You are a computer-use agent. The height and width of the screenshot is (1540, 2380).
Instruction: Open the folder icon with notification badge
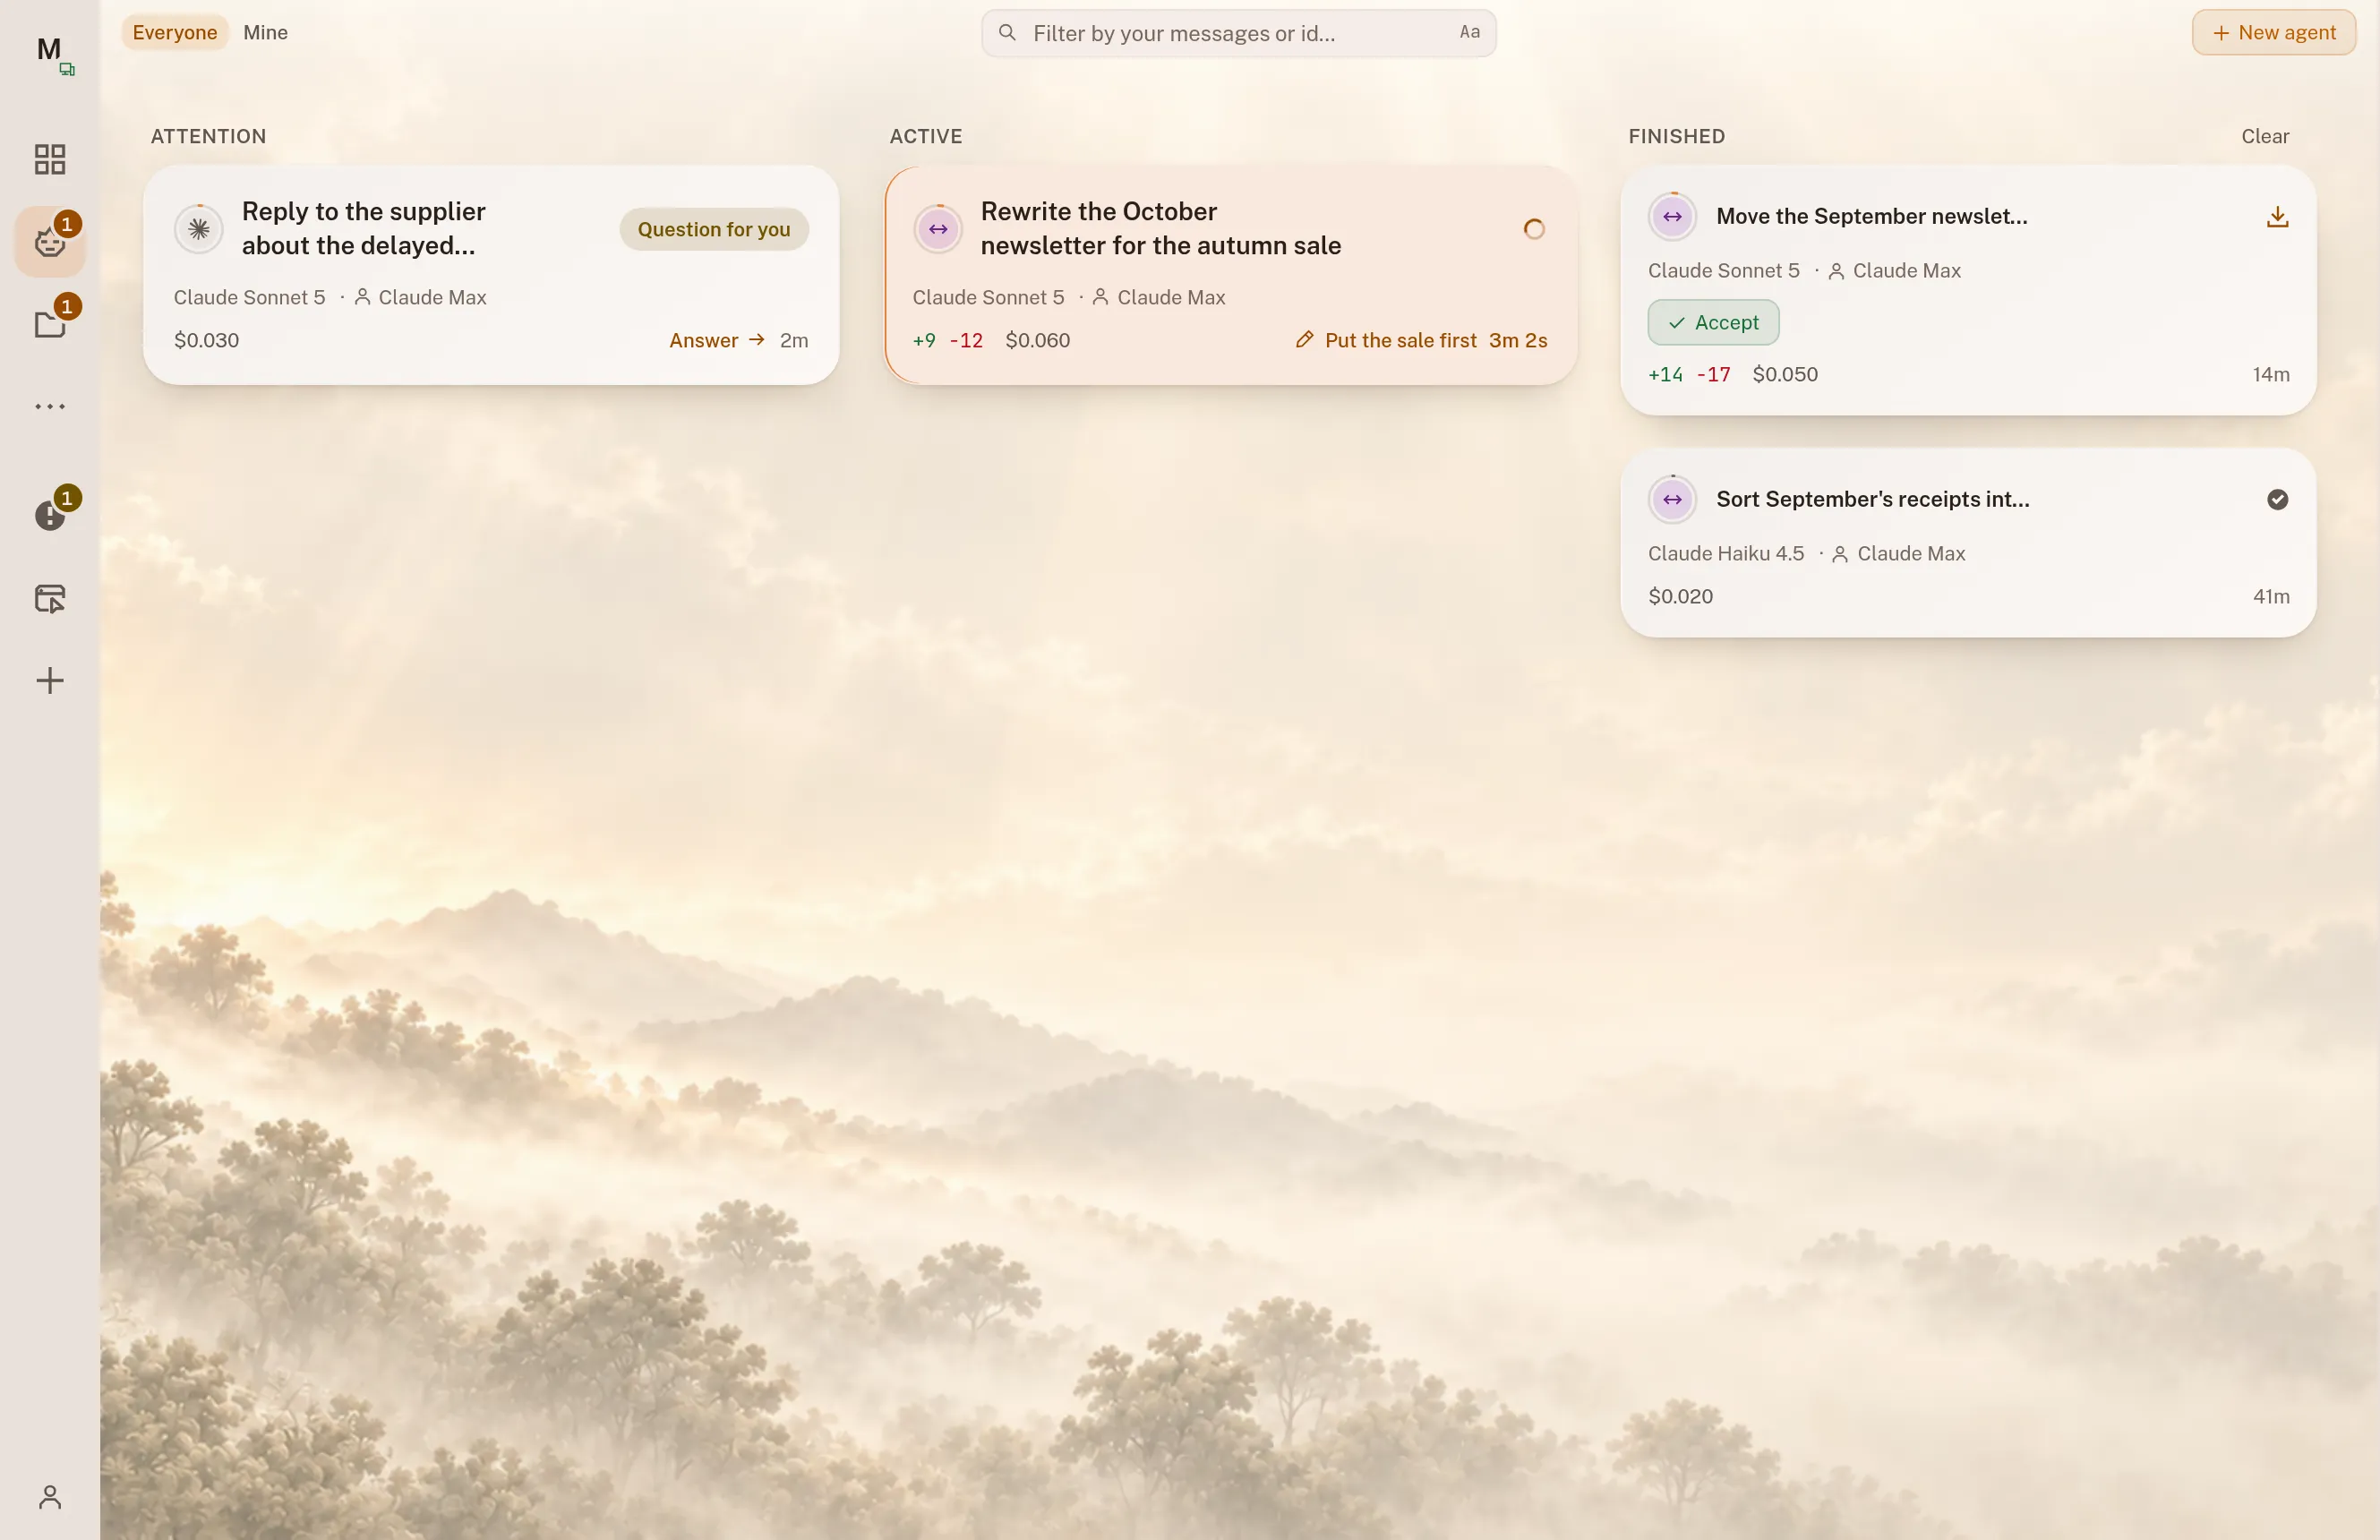[50, 324]
